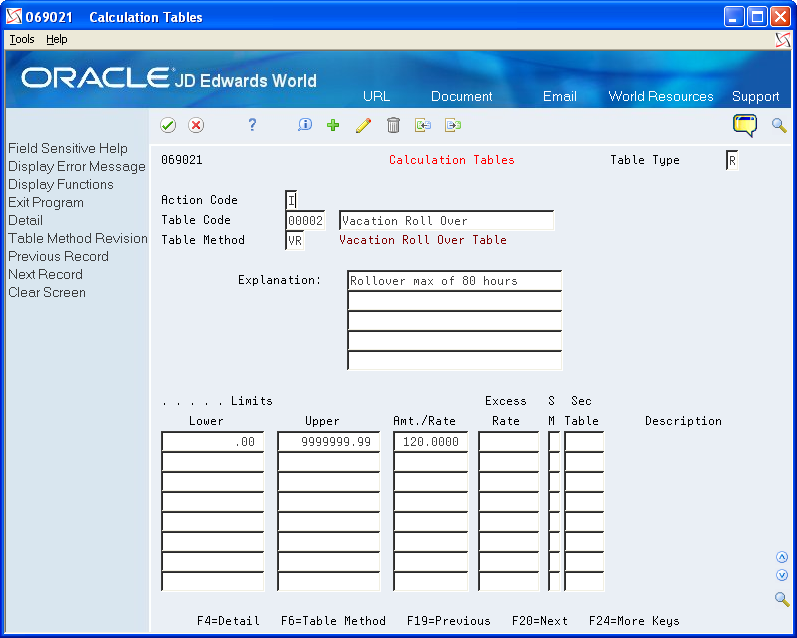Viewport: 797px width, 638px height.
Task: Click the Previous Record arrow toolbar icon
Action: pos(422,125)
